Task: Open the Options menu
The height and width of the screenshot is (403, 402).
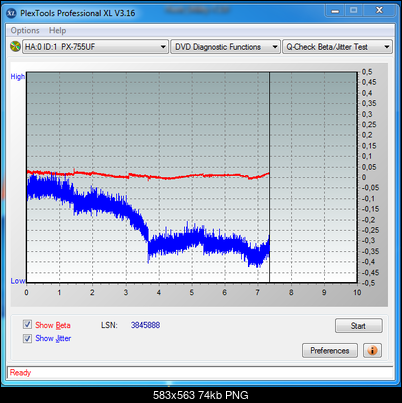Action: tap(25, 30)
